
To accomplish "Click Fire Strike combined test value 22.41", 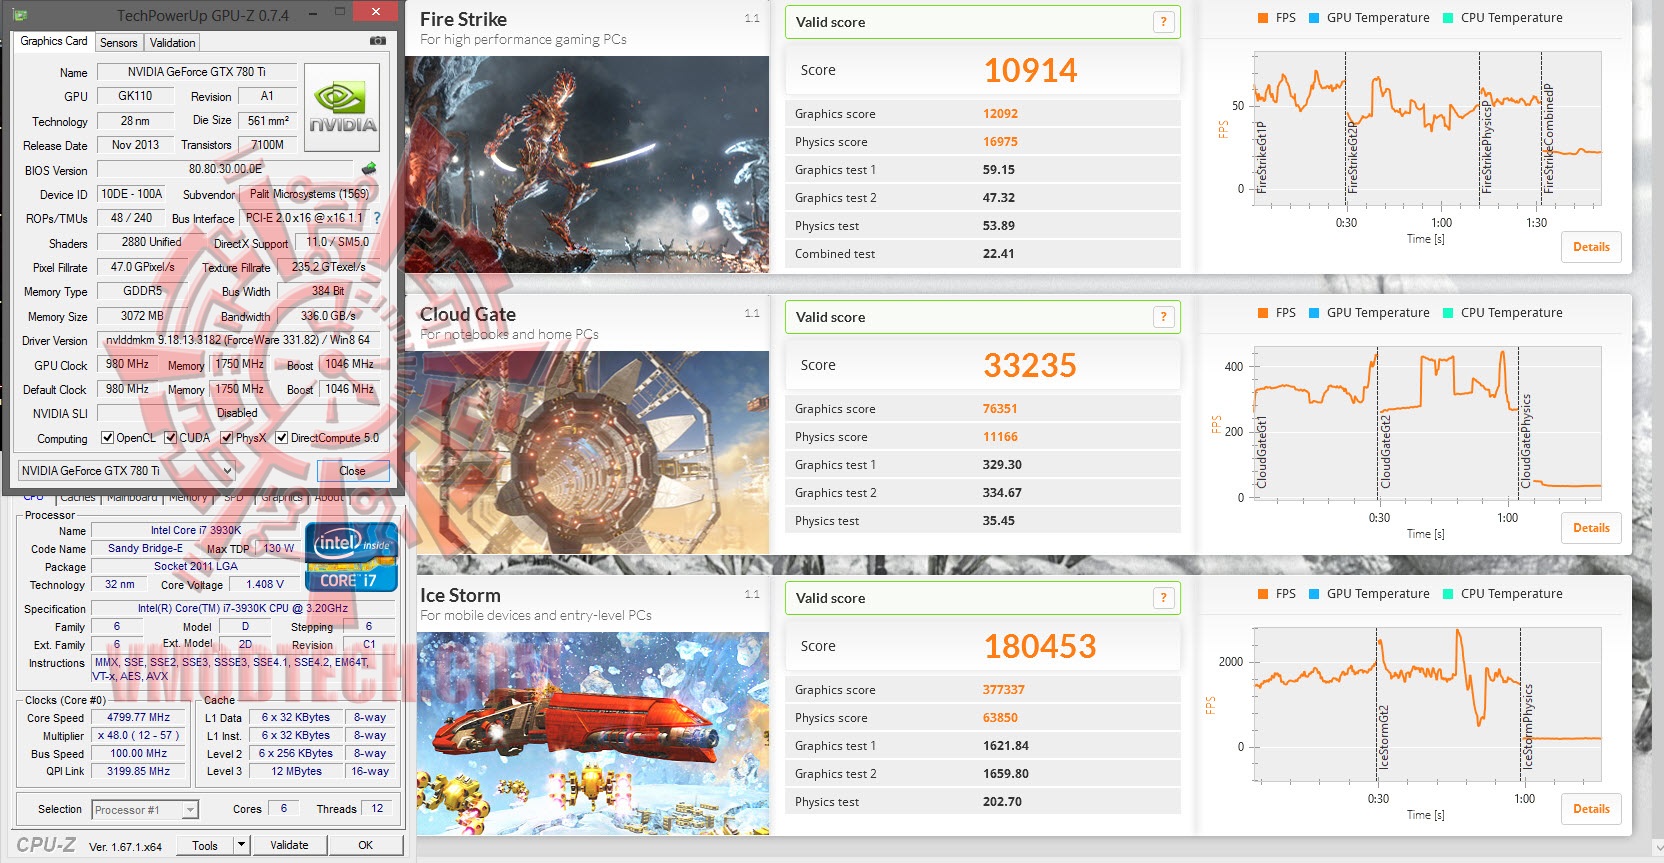I will click(x=998, y=254).
